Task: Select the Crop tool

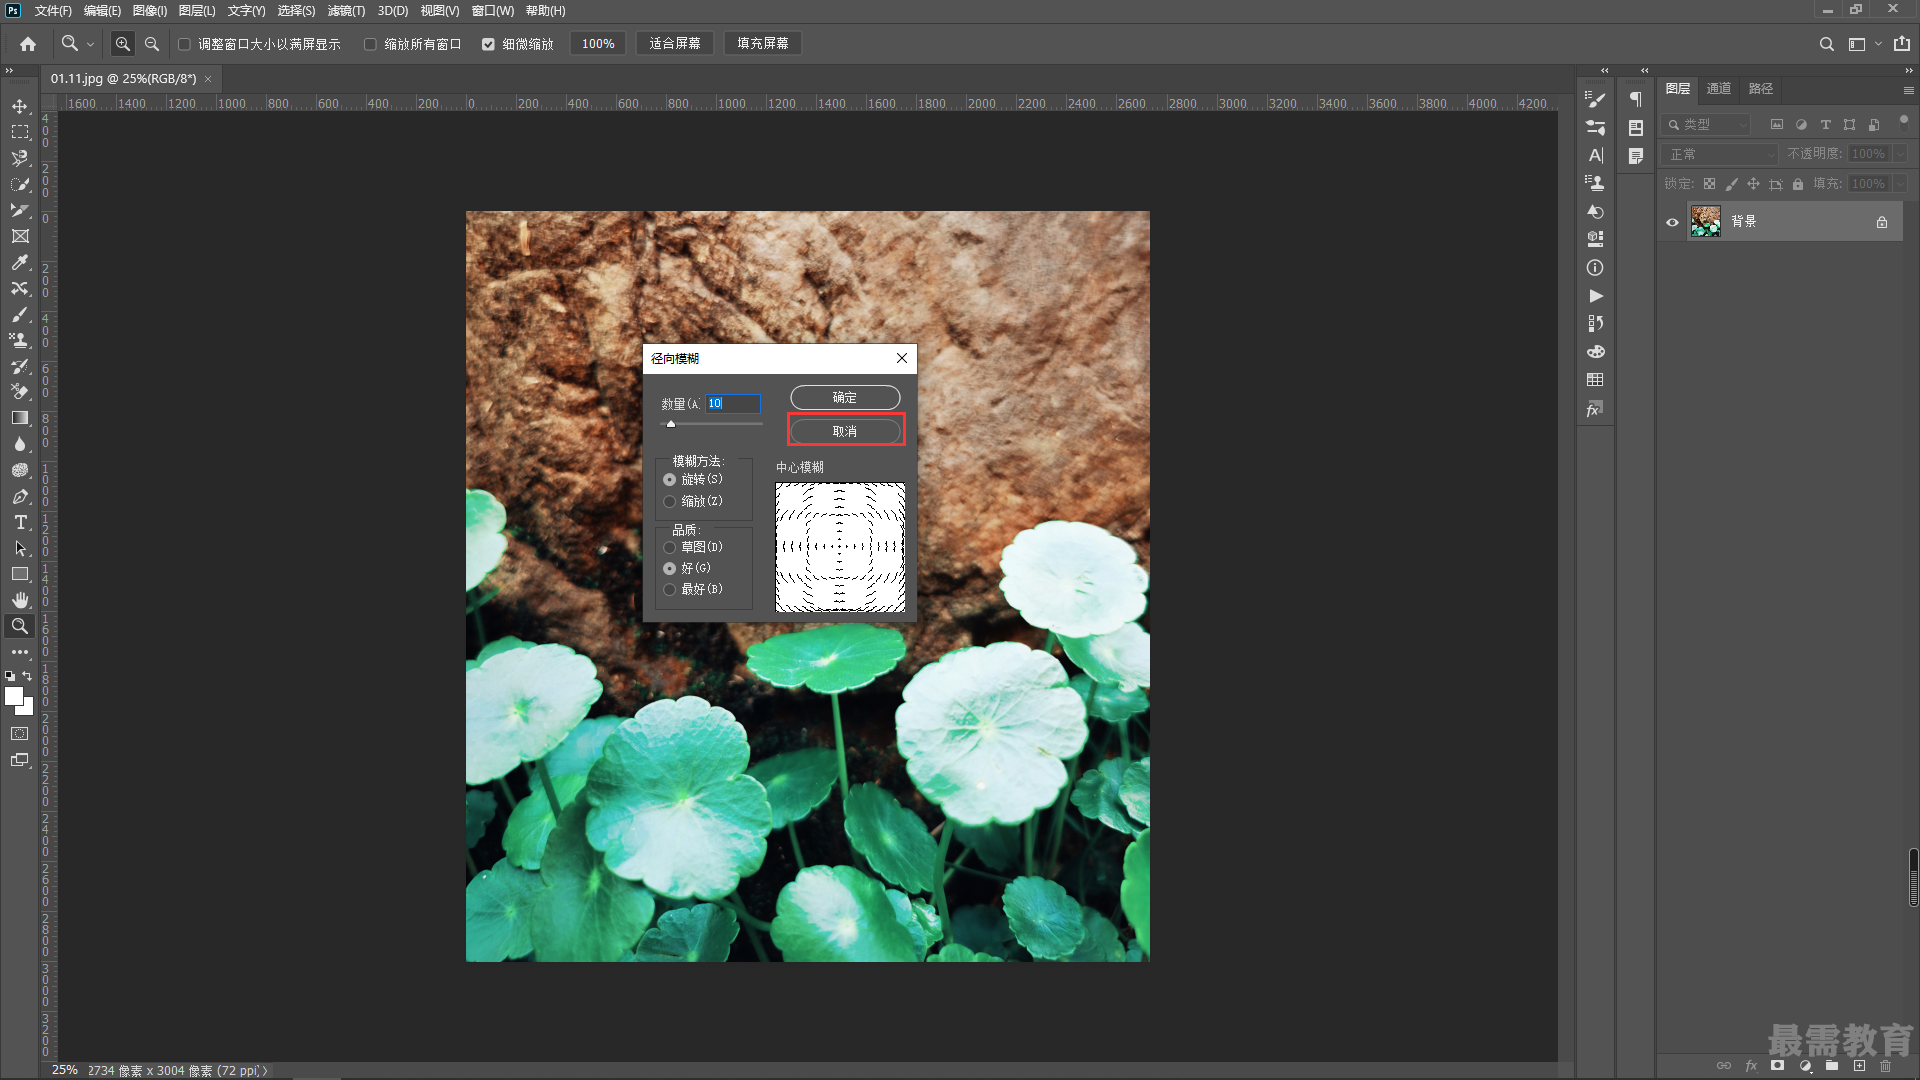Action: [x=20, y=210]
